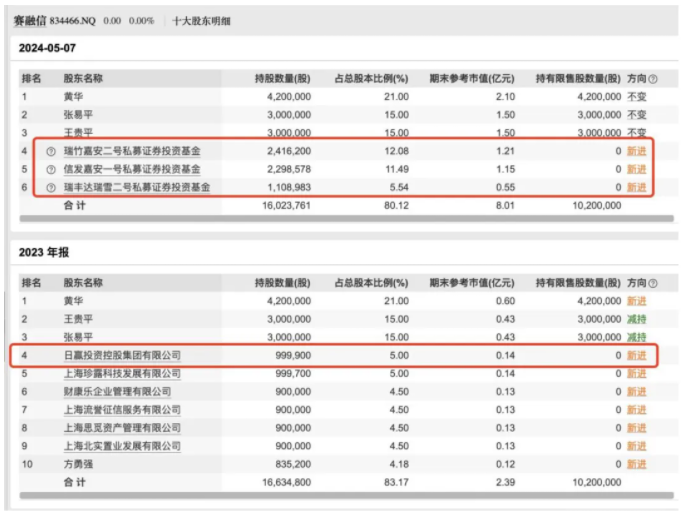The height and width of the screenshot is (511, 686).
Task: Click 不变 in the 2024 黄华 row
Action: (637, 97)
